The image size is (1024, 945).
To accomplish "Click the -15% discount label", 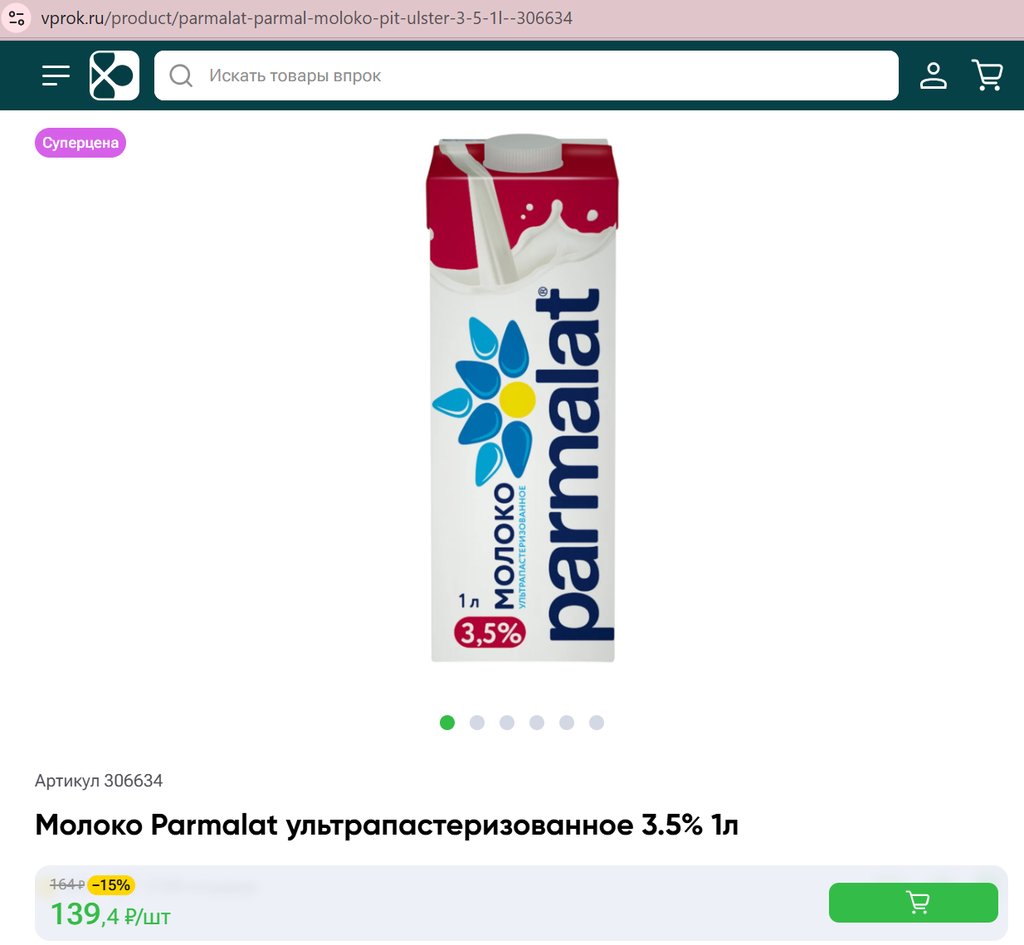I will [111, 885].
